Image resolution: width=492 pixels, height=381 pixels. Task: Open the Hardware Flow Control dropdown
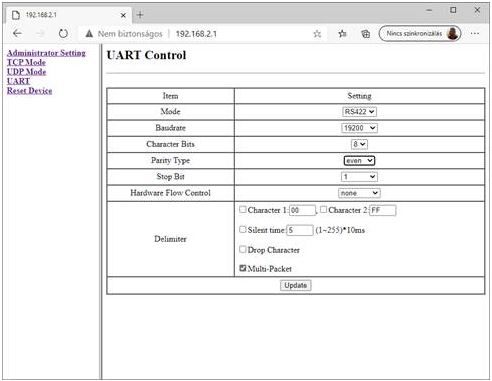point(359,193)
